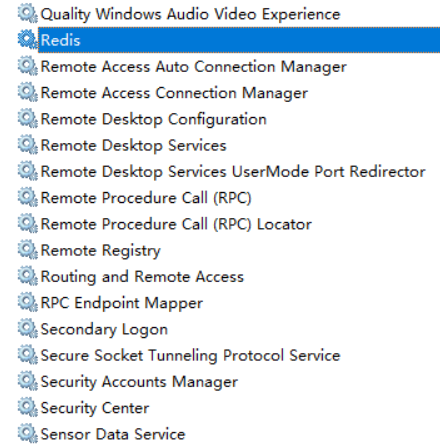This screenshot has width=440, height=447.
Task: Click gear icon for Quality Windows Audio Video Experience
Action: (28, 14)
